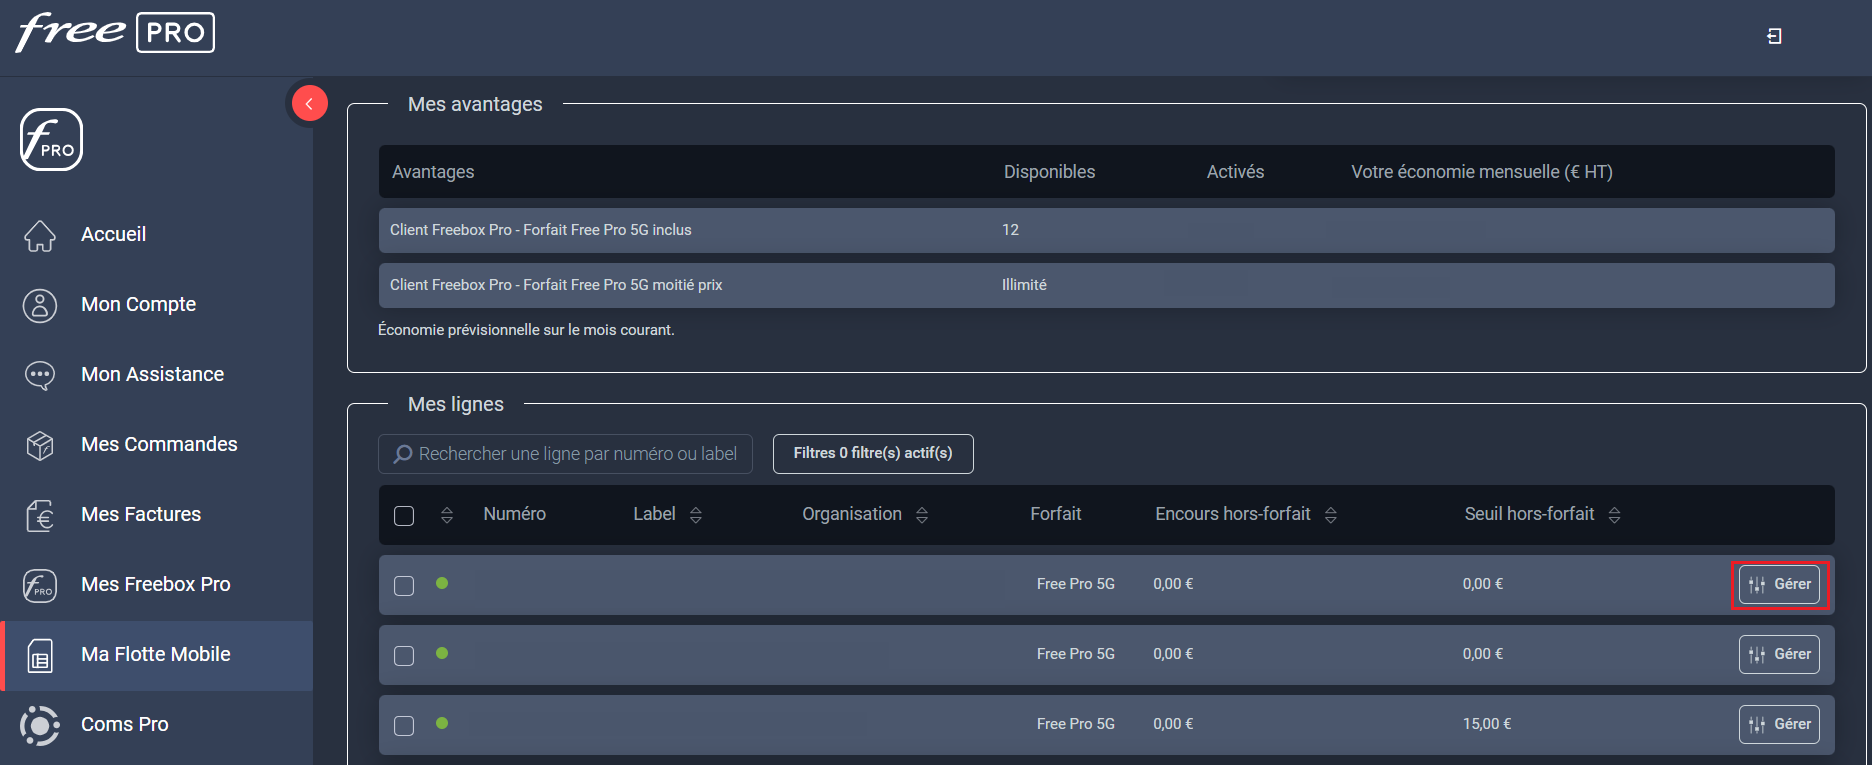Screen dimensions: 1872x765
Task: Open Mon Compte in the sidebar
Action: (157, 305)
